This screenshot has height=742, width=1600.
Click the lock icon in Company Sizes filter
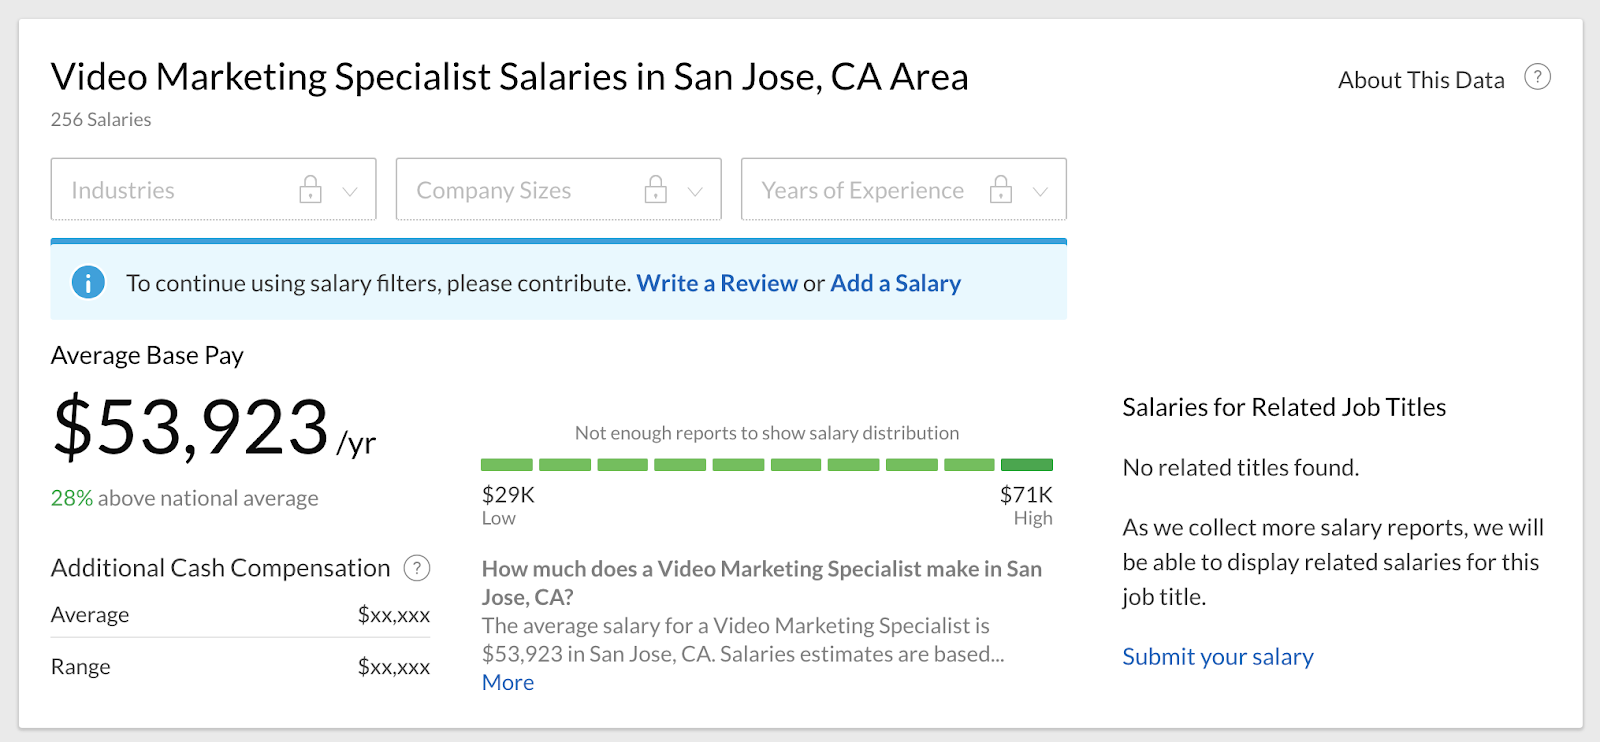(656, 189)
